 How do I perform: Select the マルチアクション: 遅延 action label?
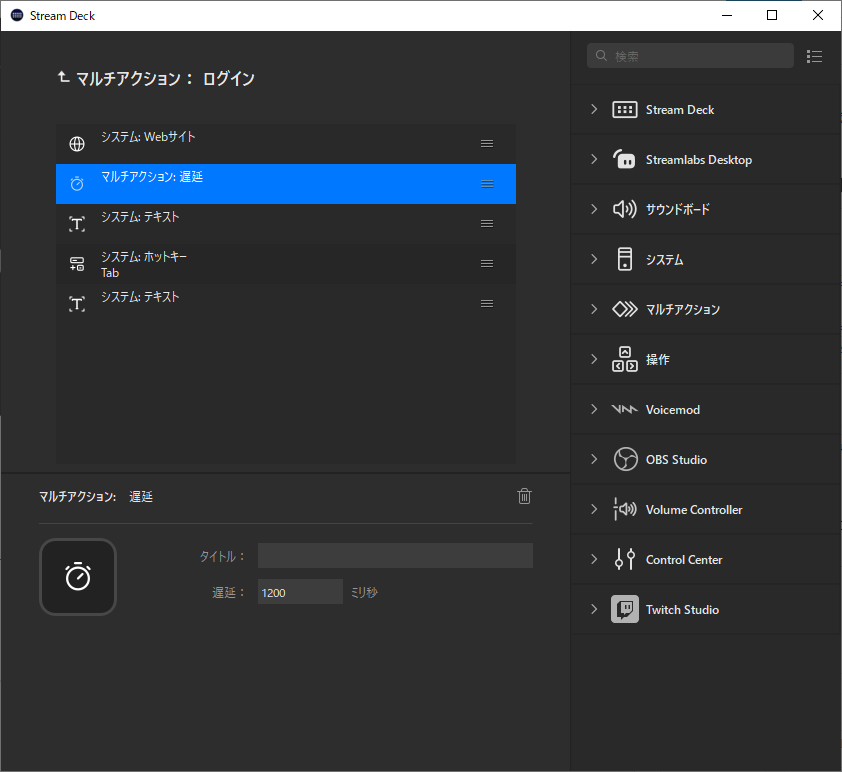pos(152,177)
